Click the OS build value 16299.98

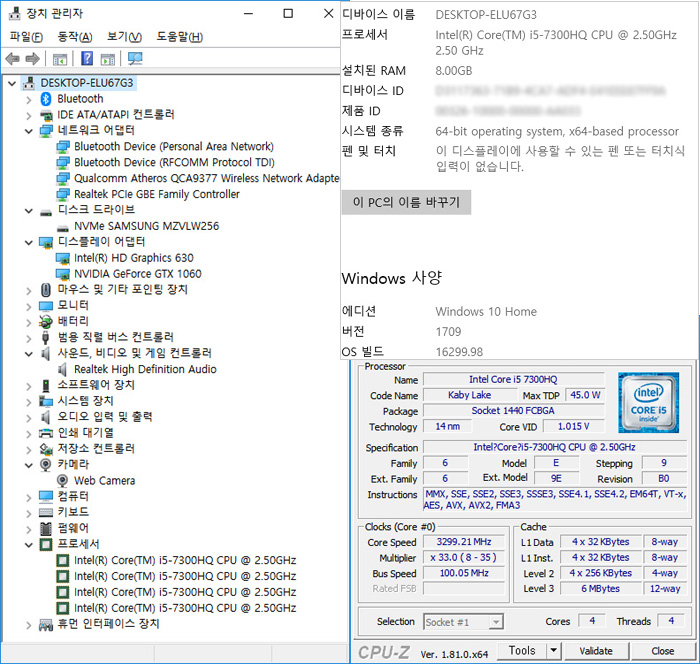[x=459, y=352]
